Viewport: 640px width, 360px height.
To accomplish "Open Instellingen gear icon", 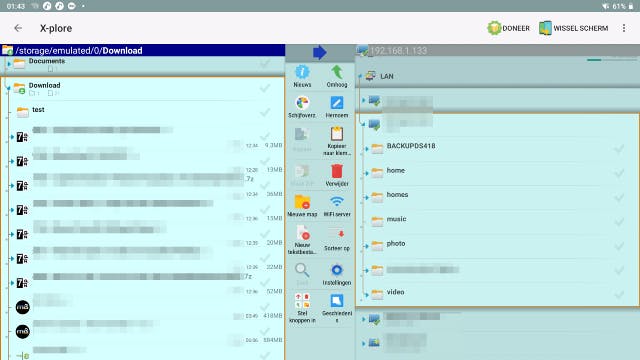I will tap(337, 270).
